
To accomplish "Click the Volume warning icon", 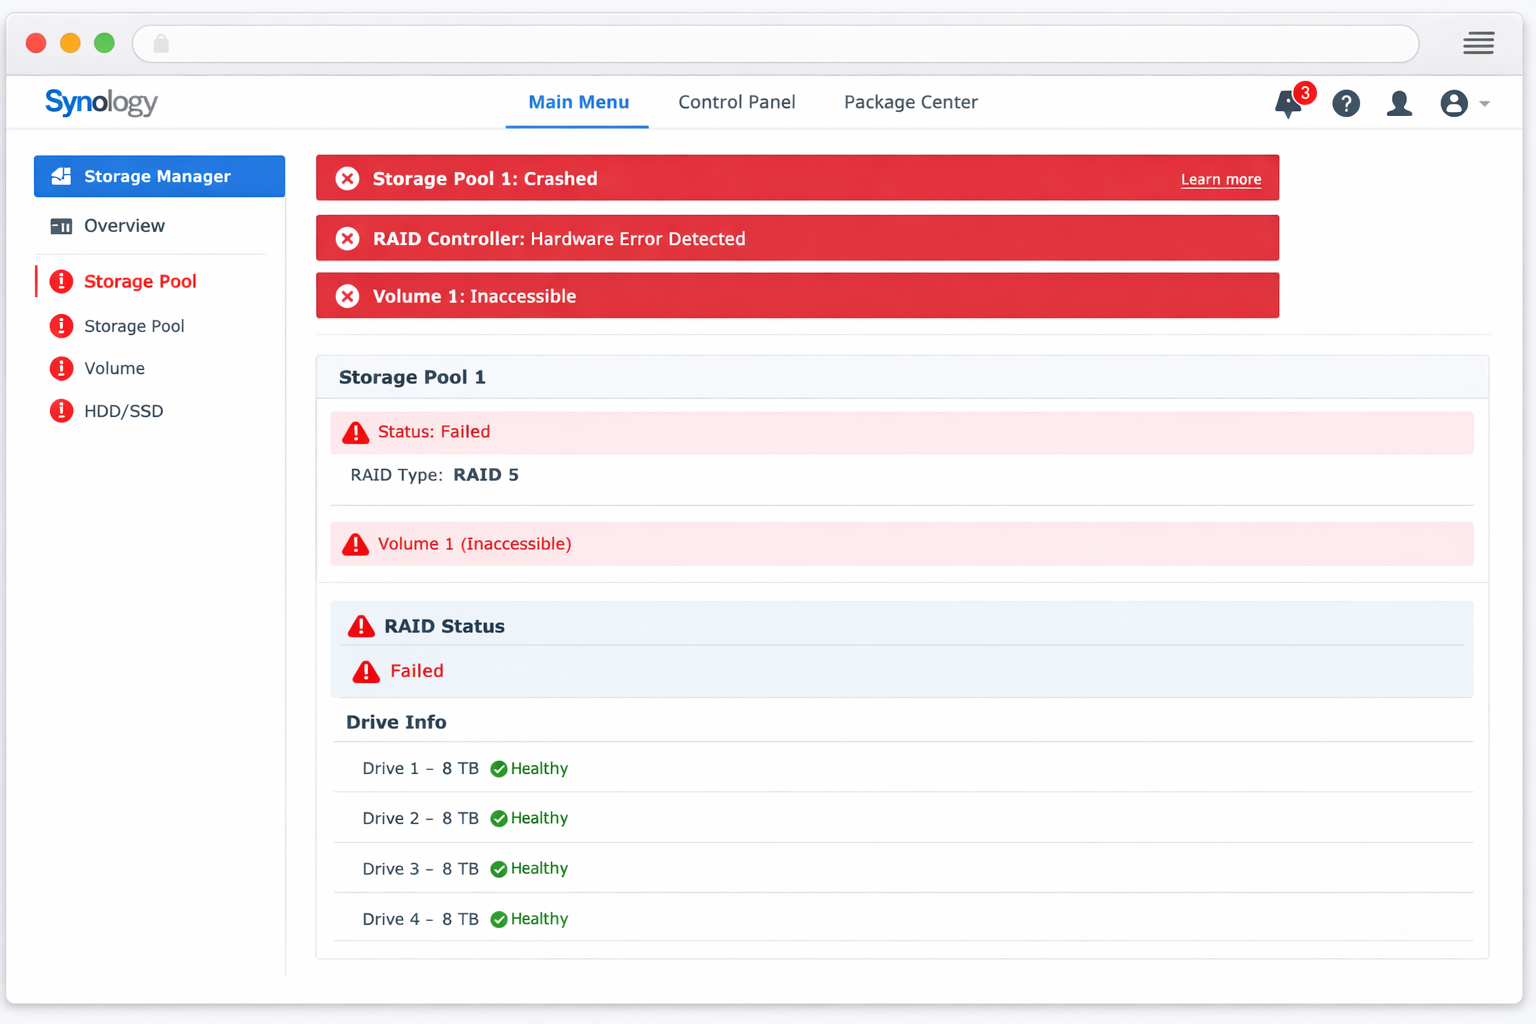I will pos(61,368).
